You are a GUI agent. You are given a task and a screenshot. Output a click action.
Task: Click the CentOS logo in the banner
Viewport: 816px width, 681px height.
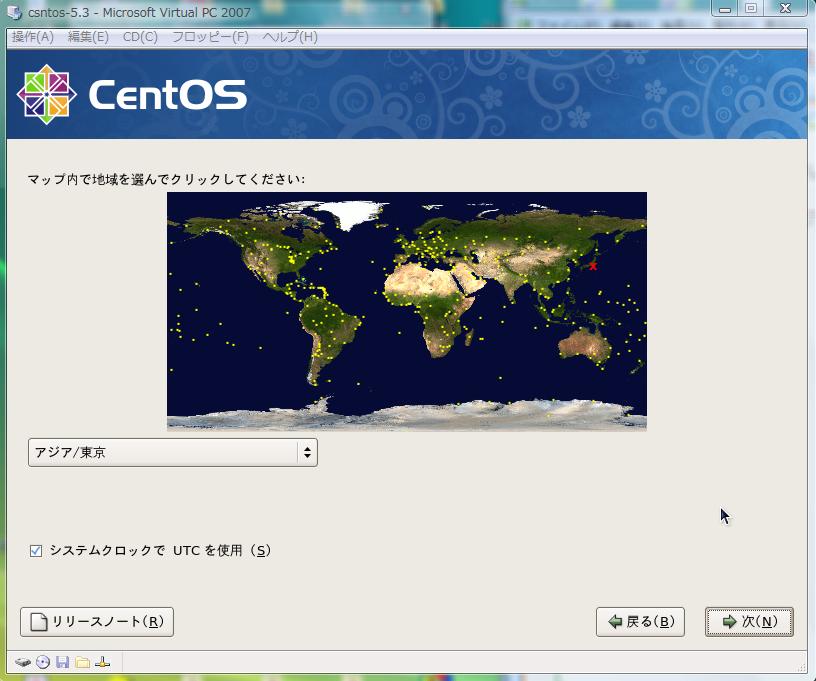point(131,95)
